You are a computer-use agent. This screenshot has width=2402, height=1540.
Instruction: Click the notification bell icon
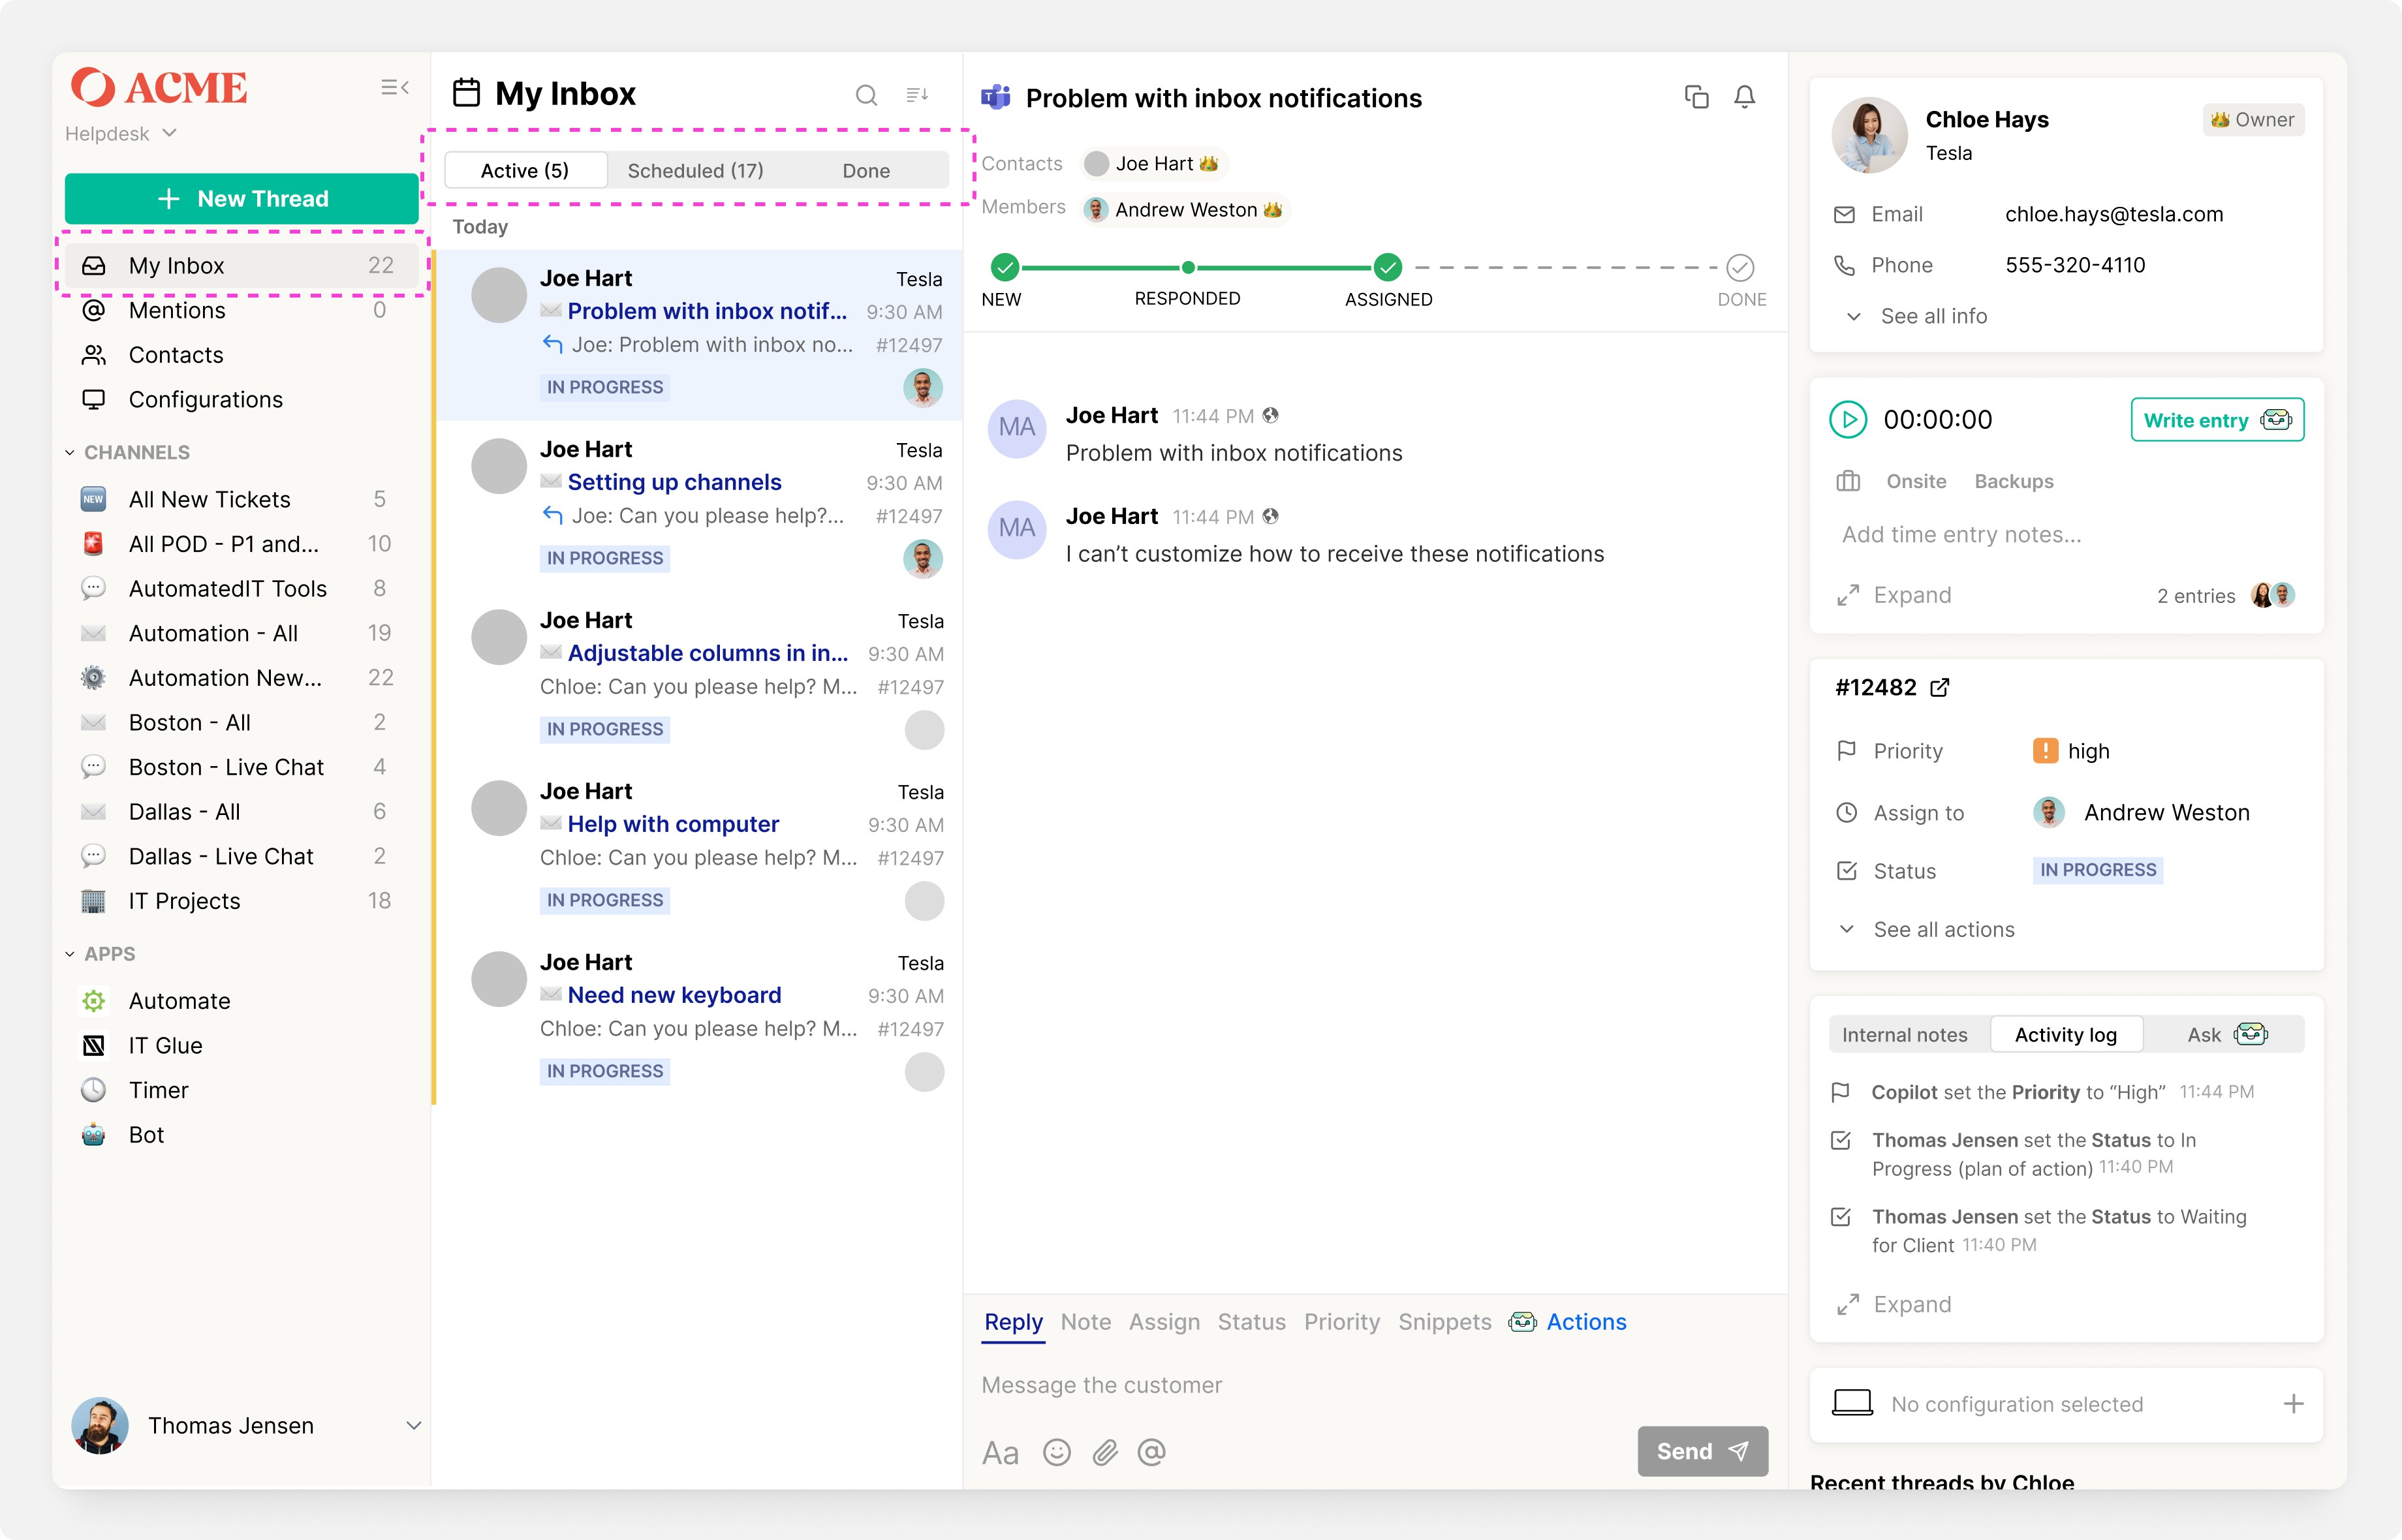(x=1745, y=97)
